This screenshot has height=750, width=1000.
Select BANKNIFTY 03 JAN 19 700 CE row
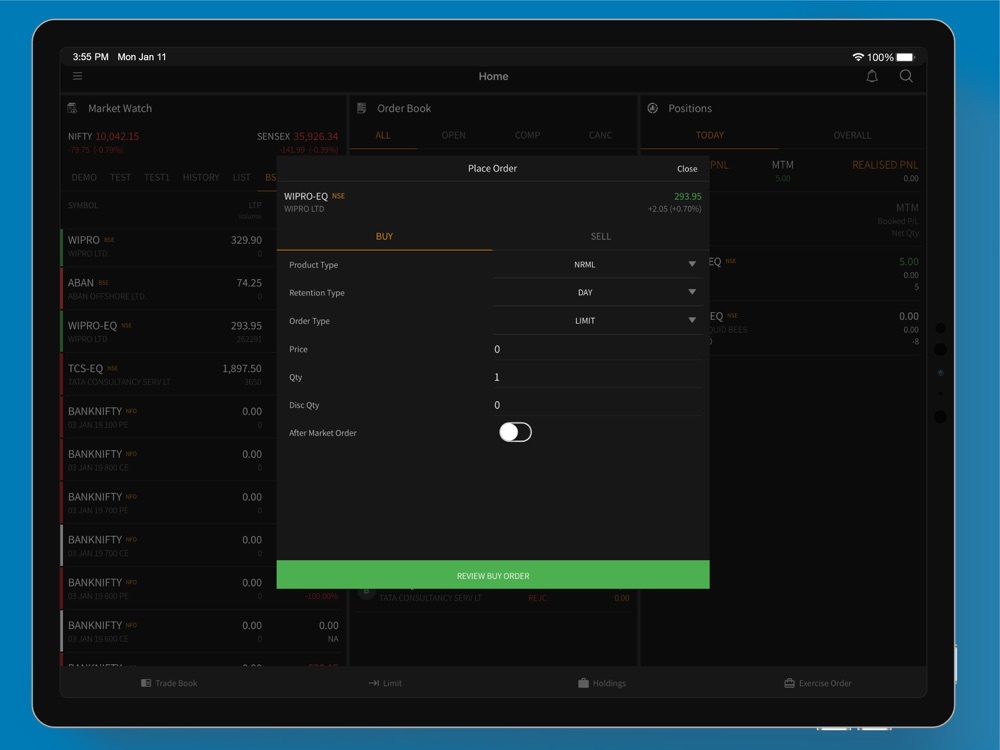(168, 545)
